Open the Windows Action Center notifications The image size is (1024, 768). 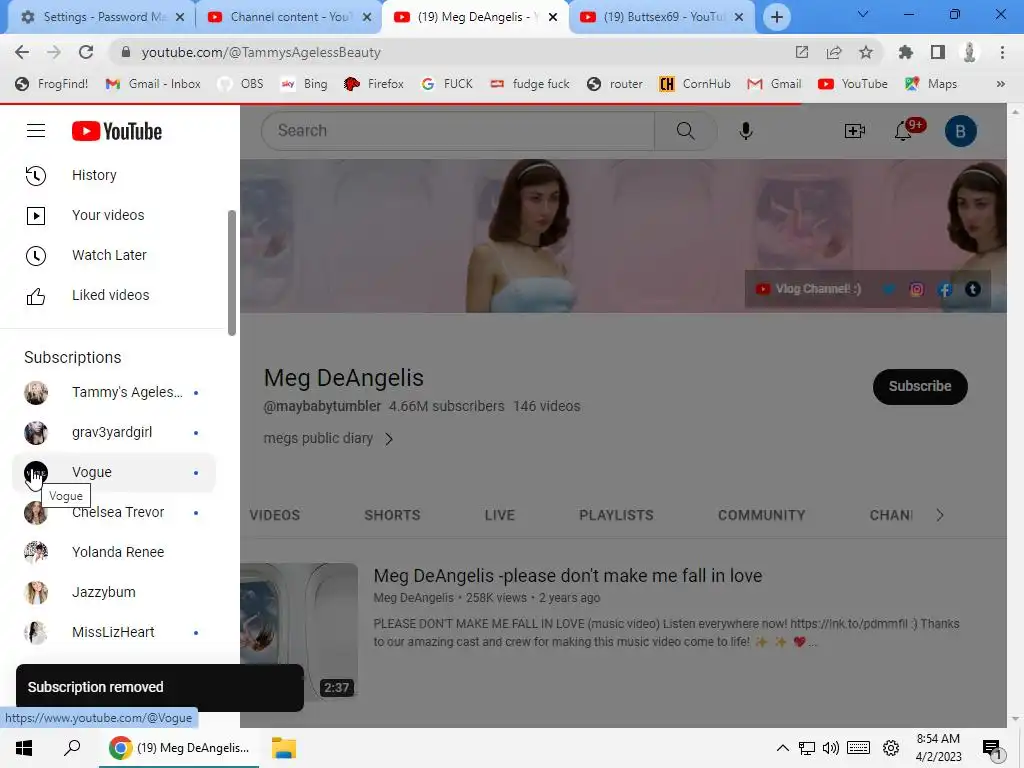tap(993, 749)
